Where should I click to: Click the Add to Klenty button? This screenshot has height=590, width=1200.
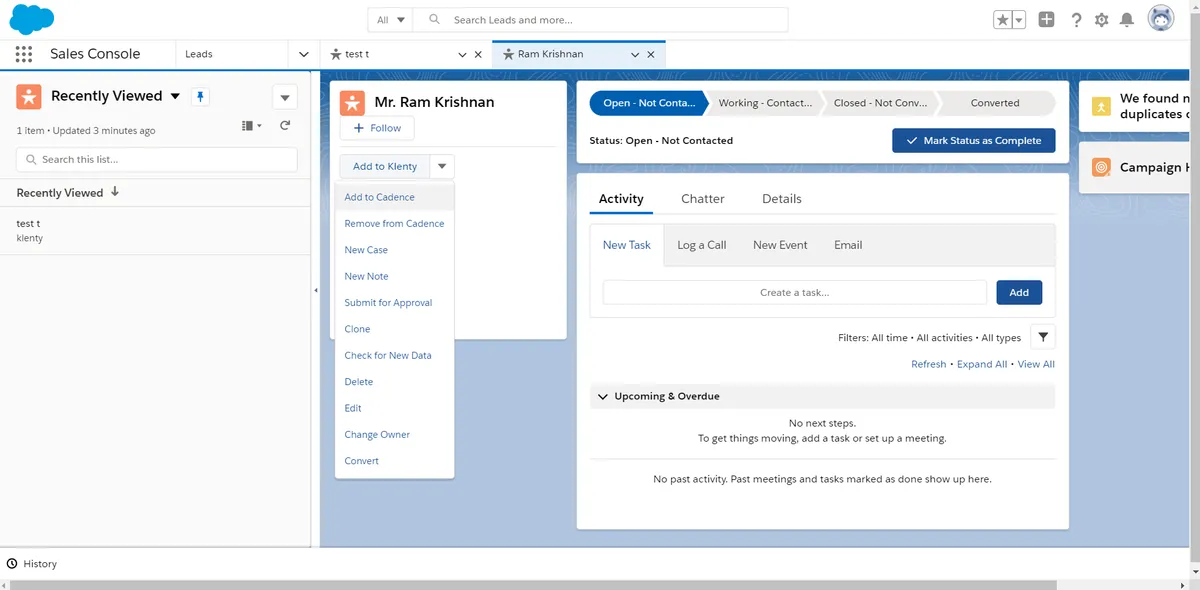coord(385,167)
